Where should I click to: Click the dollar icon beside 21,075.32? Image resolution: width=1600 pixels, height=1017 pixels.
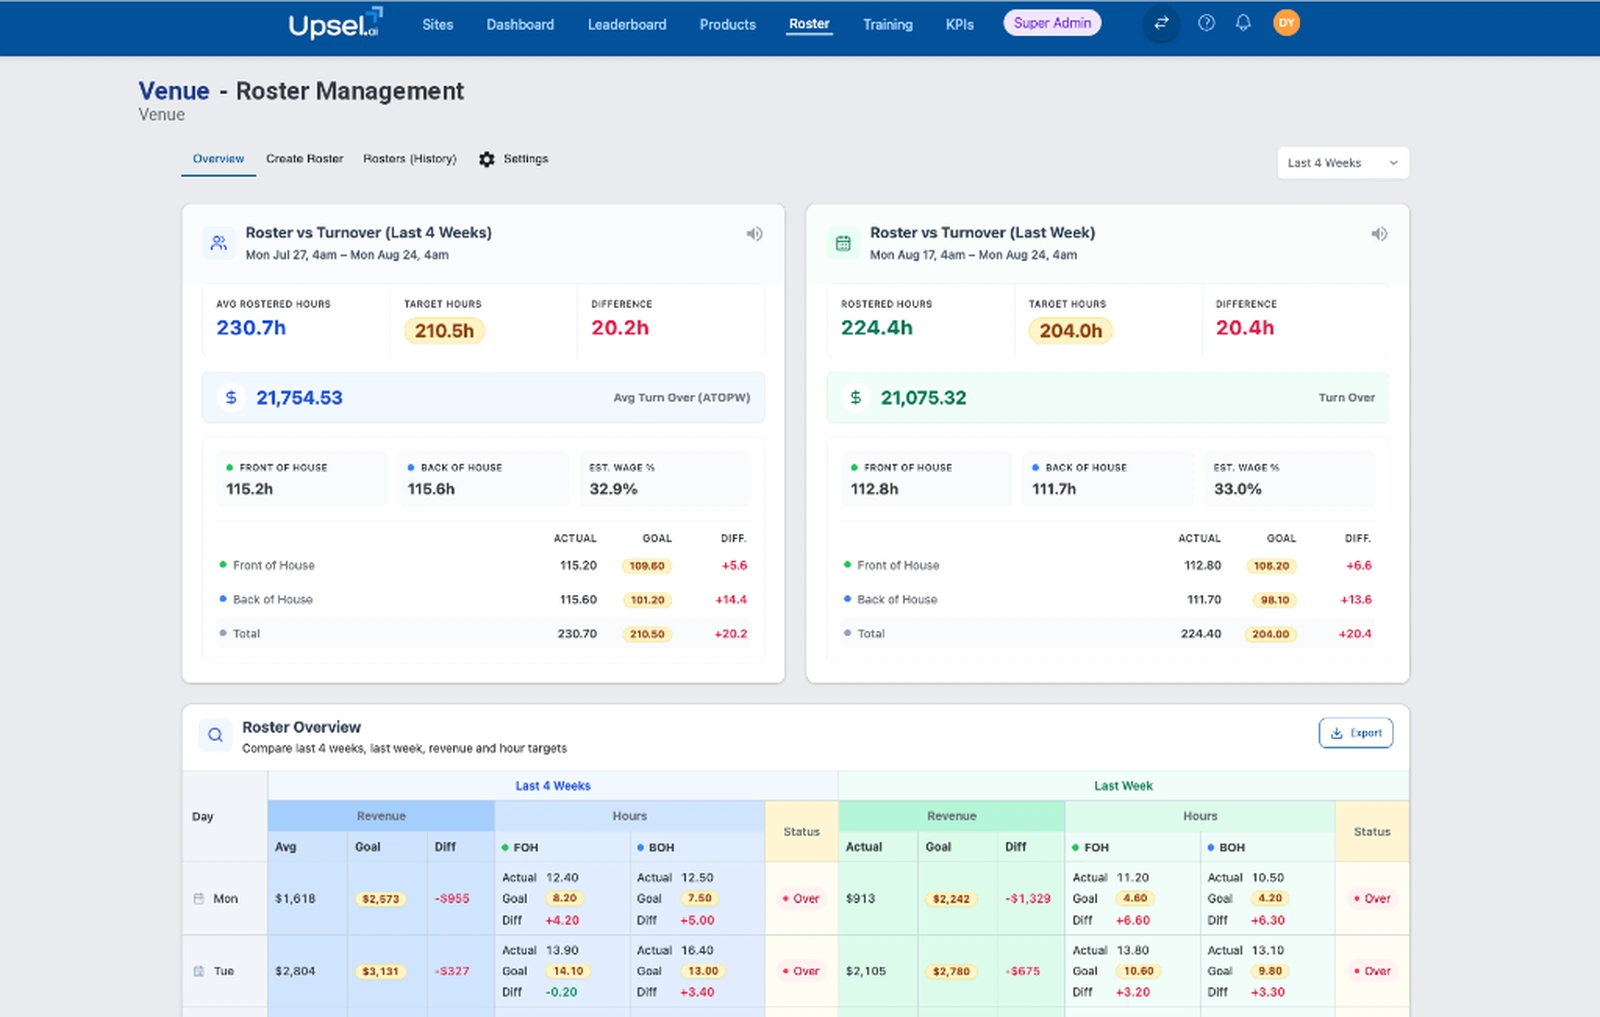[x=855, y=398]
